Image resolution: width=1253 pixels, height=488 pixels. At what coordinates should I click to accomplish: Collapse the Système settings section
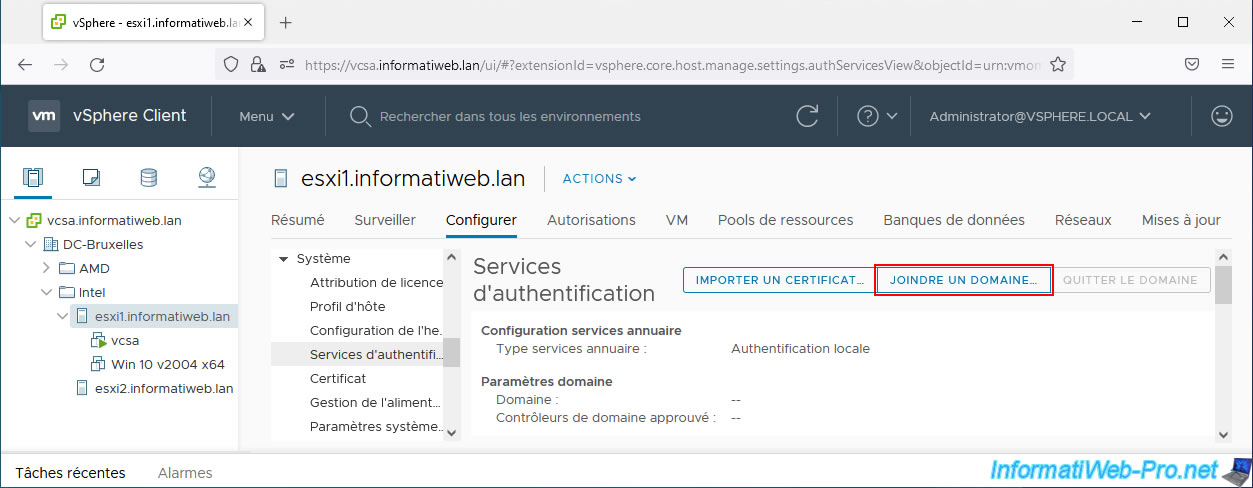[x=283, y=259]
